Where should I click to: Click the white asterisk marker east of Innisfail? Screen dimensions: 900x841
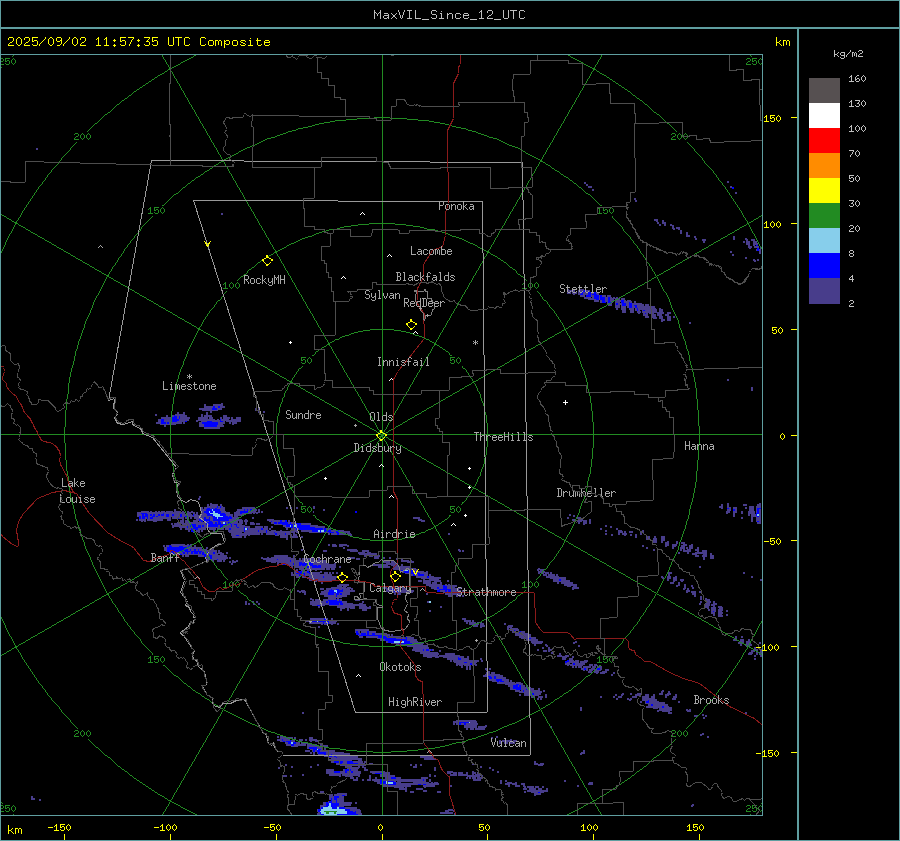(x=475, y=343)
